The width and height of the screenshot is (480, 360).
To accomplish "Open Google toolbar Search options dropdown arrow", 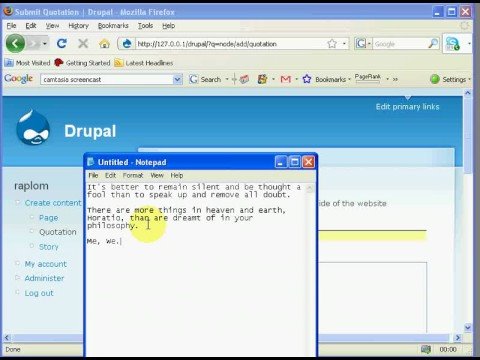I will pos(227,79).
